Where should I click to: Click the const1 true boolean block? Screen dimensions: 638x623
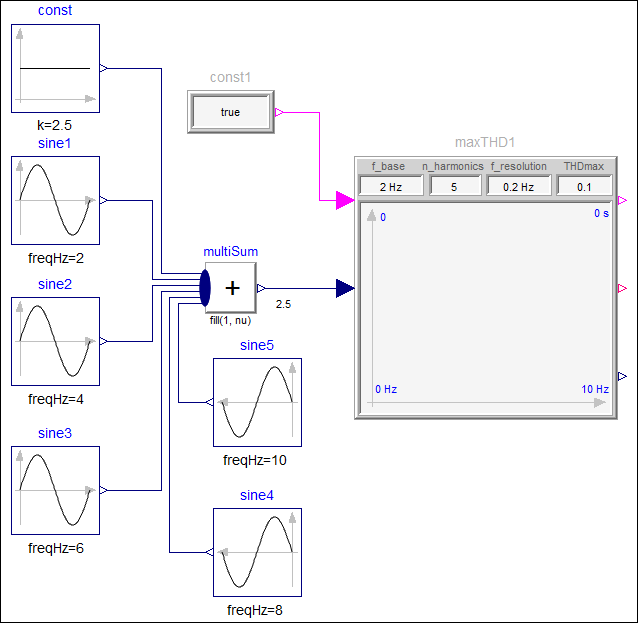(x=230, y=112)
